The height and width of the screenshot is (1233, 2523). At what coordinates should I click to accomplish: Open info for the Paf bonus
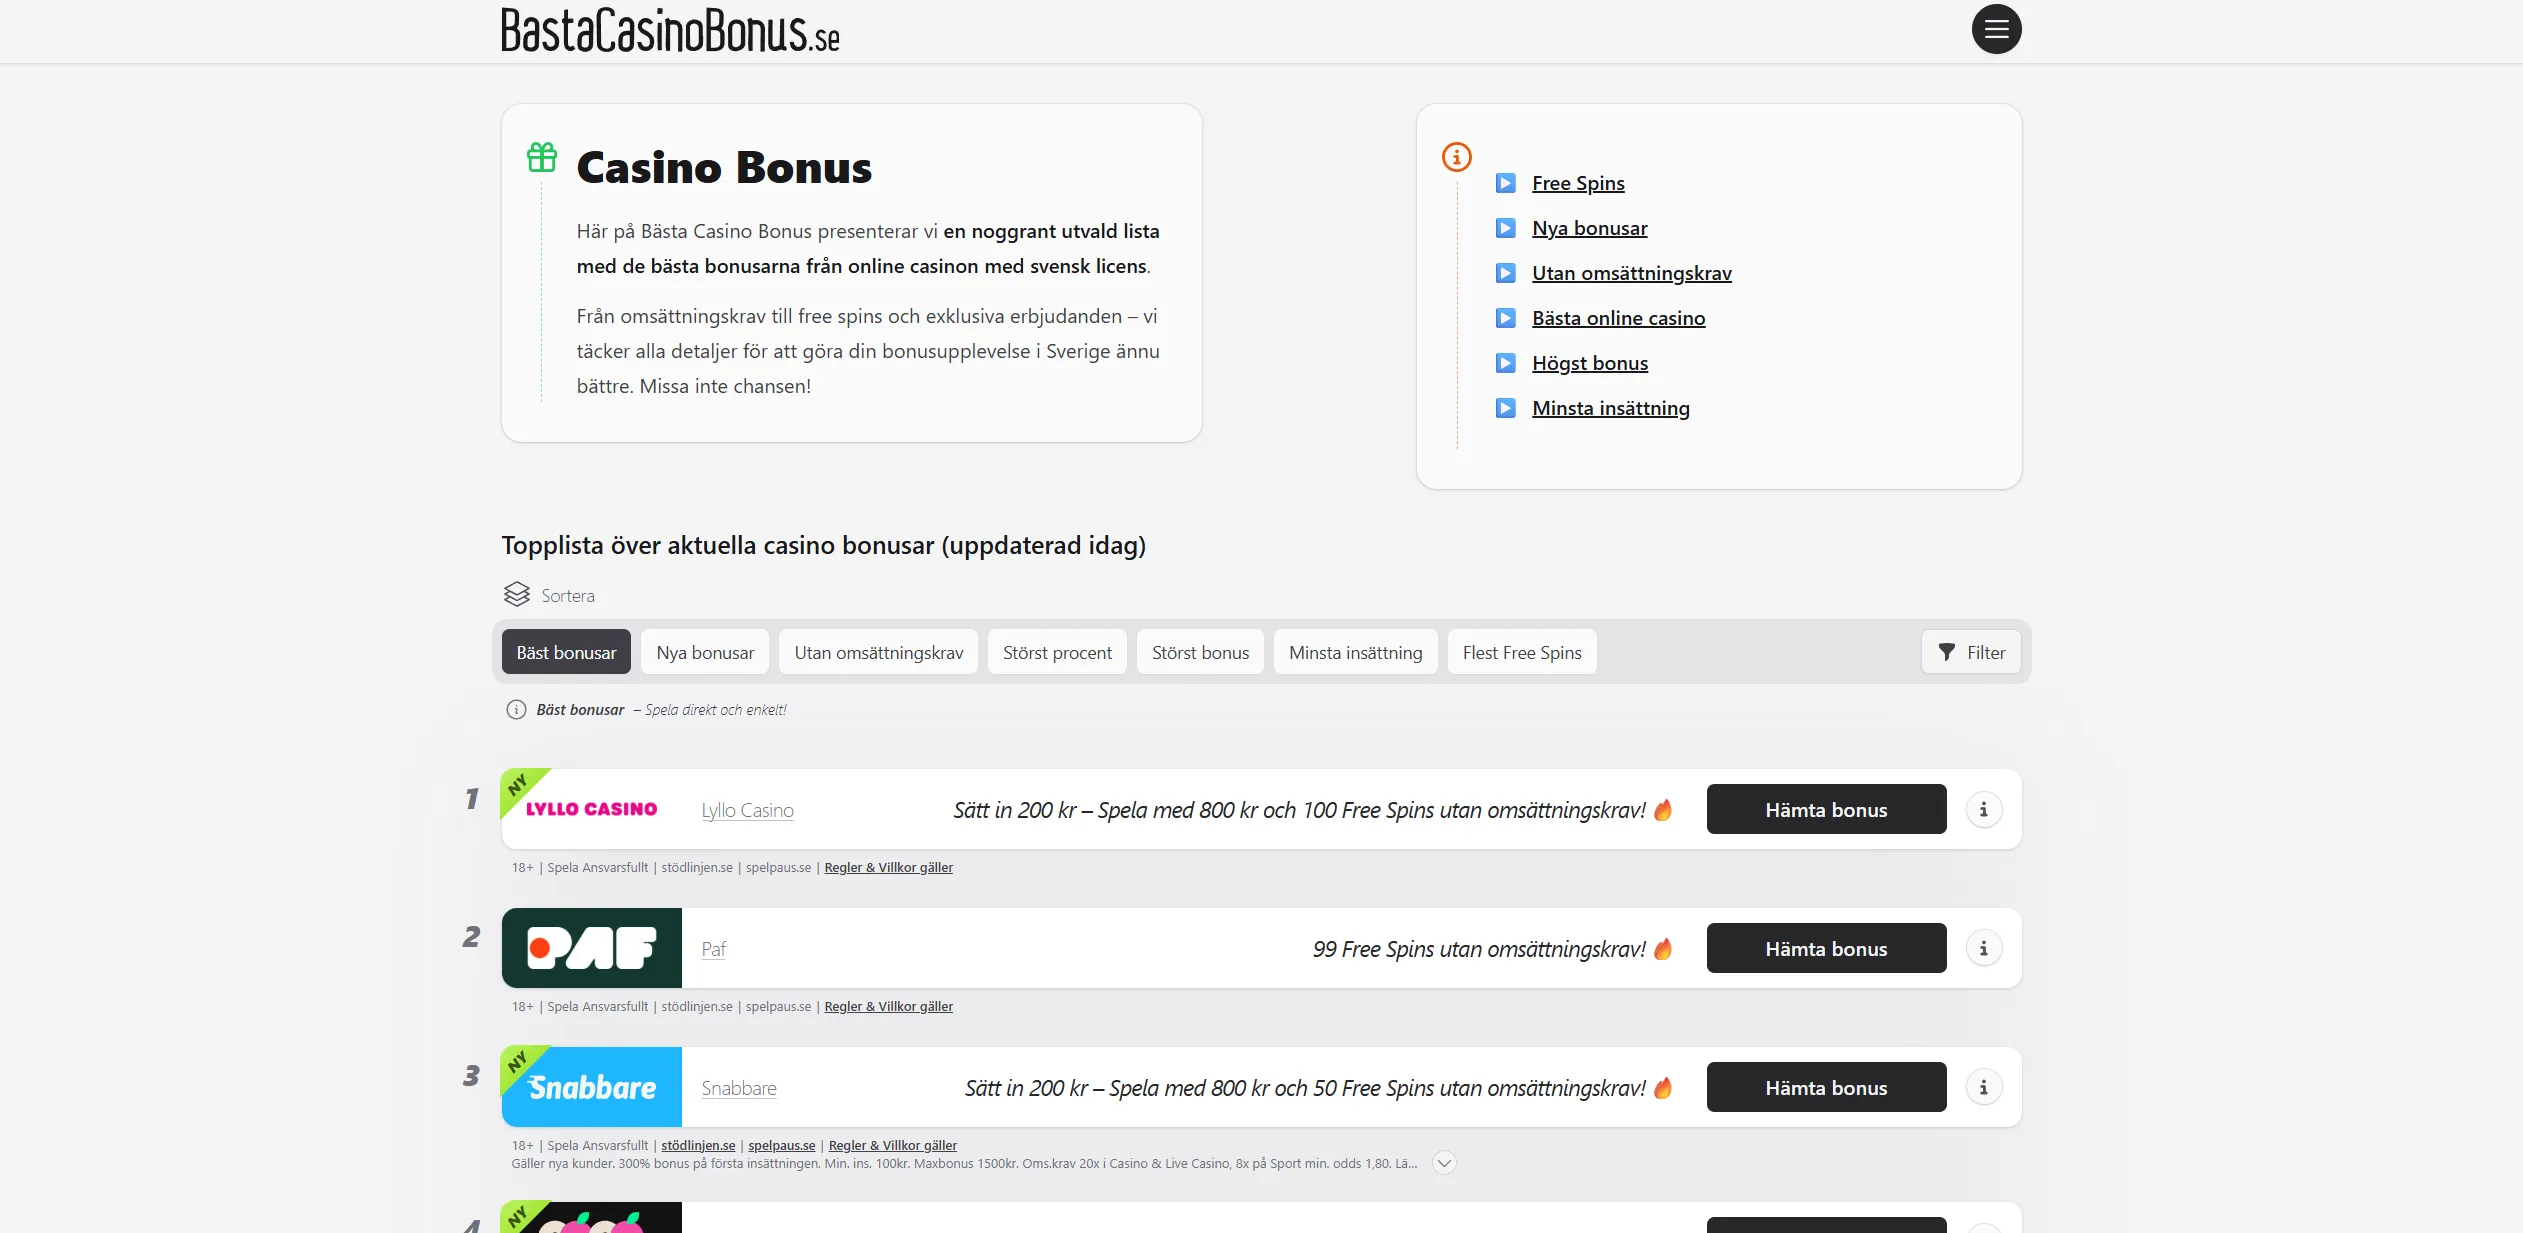[x=1983, y=948]
